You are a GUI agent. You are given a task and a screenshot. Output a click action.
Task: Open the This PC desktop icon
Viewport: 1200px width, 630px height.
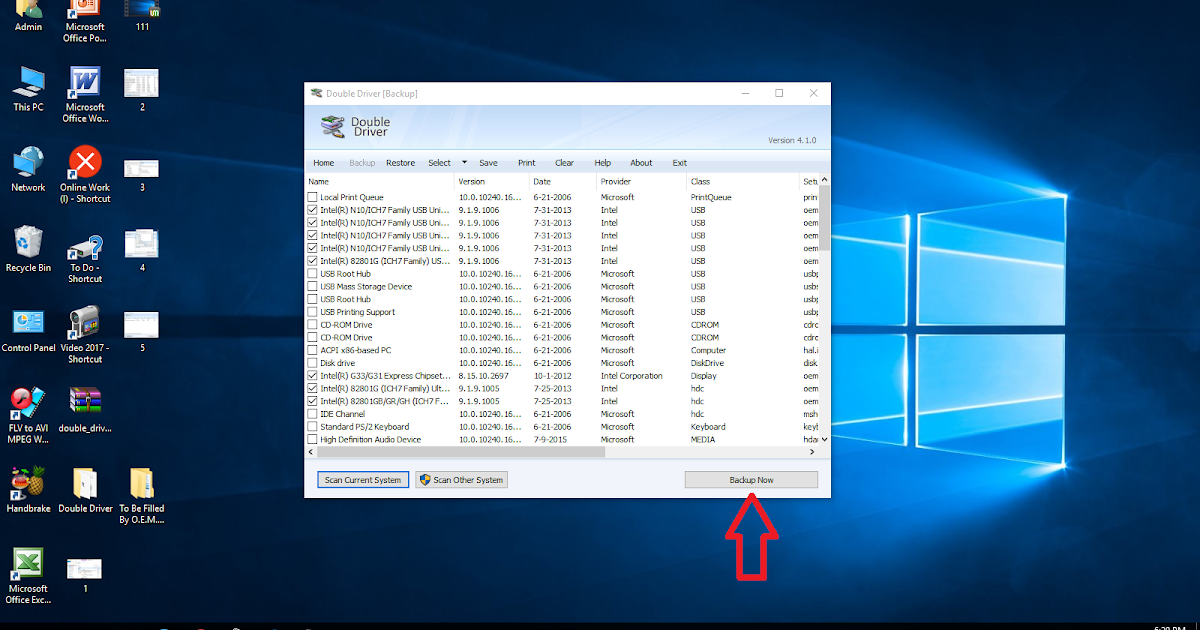[28, 90]
